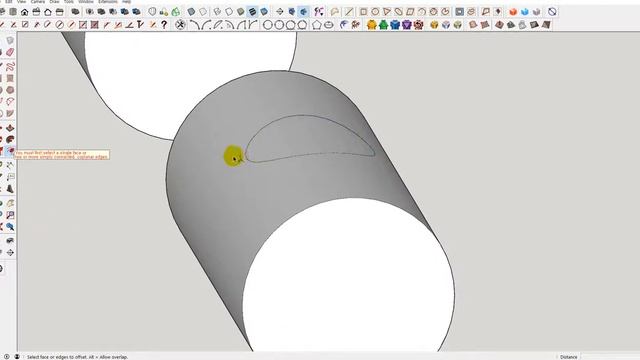Select the Push/Pull tool in left toolbar
Image resolution: width=640 pixels, height=360 pixels.
[10, 128]
